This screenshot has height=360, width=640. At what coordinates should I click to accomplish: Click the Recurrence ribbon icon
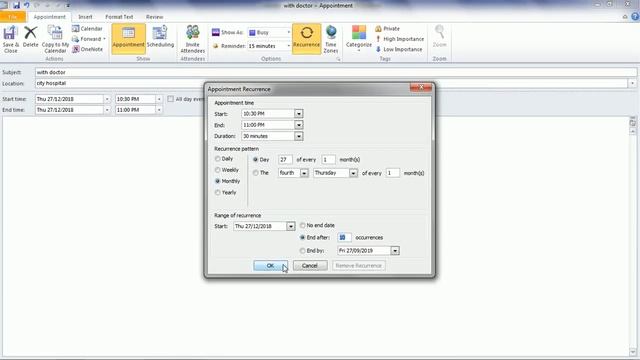click(307, 38)
